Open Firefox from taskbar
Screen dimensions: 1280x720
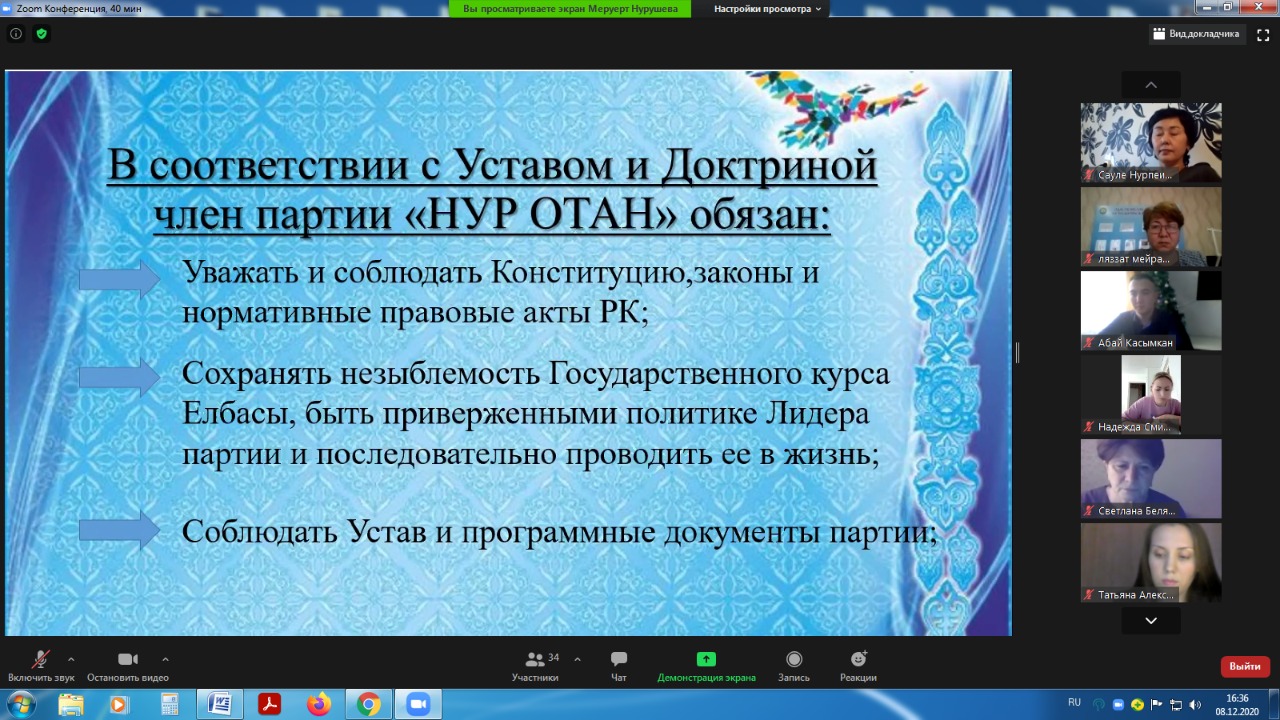(x=319, y=704)
